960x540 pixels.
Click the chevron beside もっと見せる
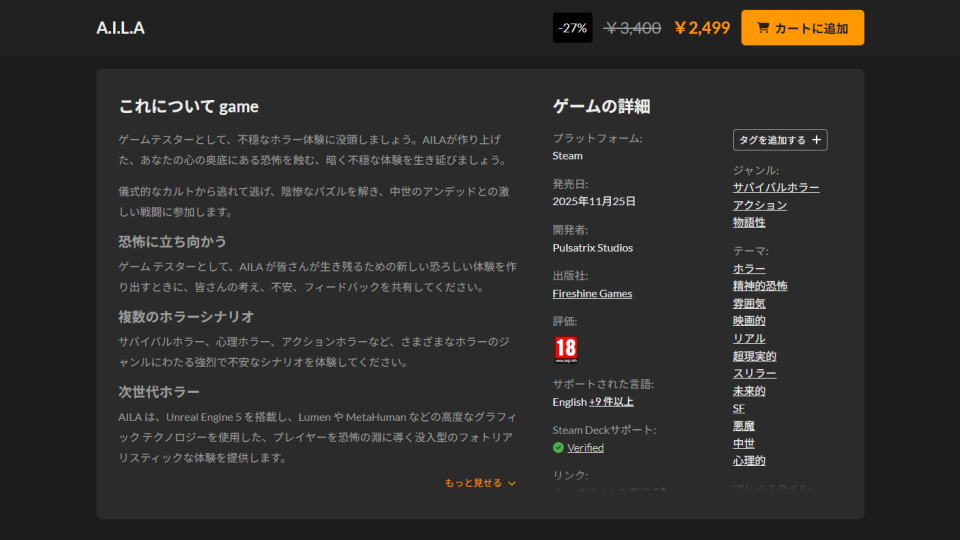click(x=512, y=483)
